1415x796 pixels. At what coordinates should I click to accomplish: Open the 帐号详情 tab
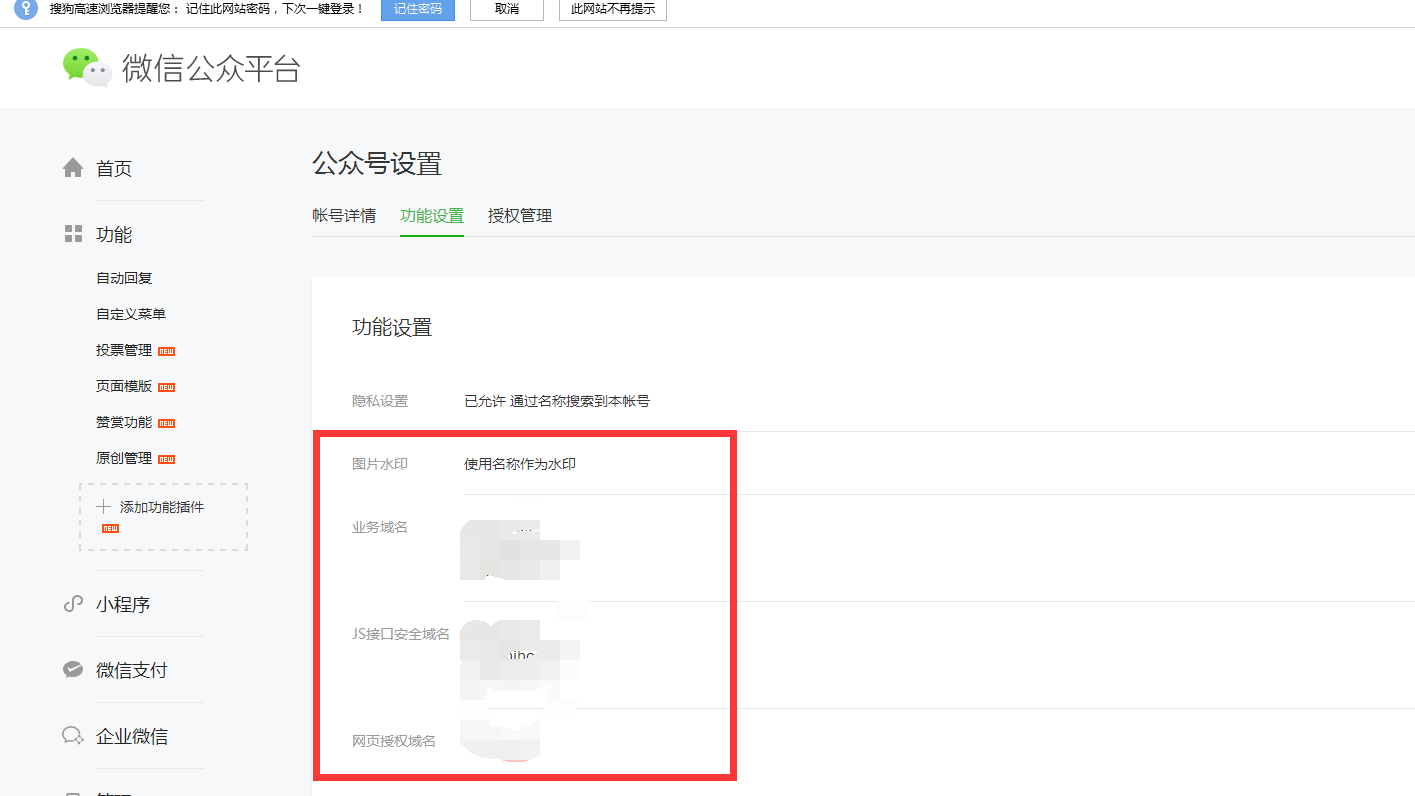(x=344, y=215)
